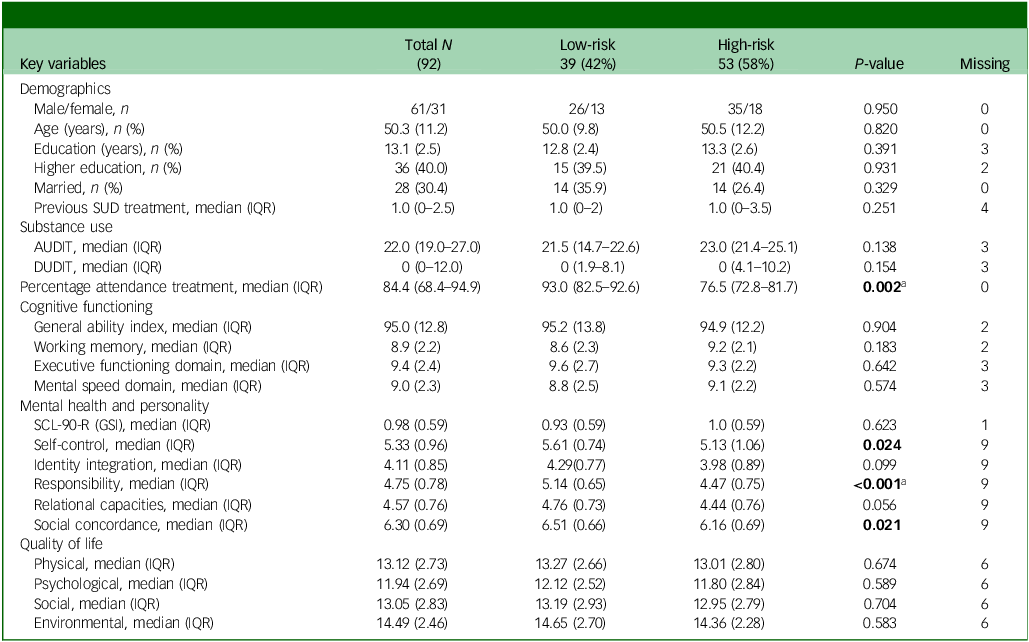Click the bold 0.002 P-value
The height and width of the screenshot is (642, 1029).
pyautogui.click(x=879, y=287)
